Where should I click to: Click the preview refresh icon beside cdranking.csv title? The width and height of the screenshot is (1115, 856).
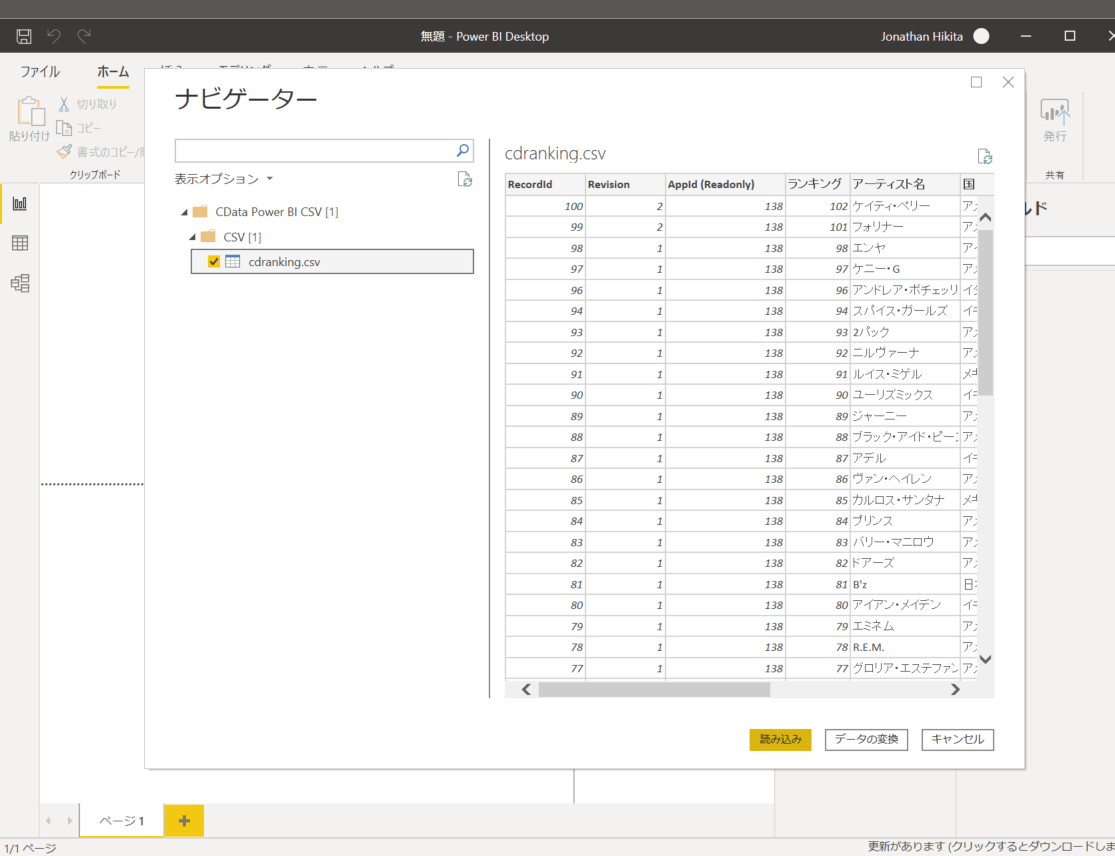click(x=985, y=156)
